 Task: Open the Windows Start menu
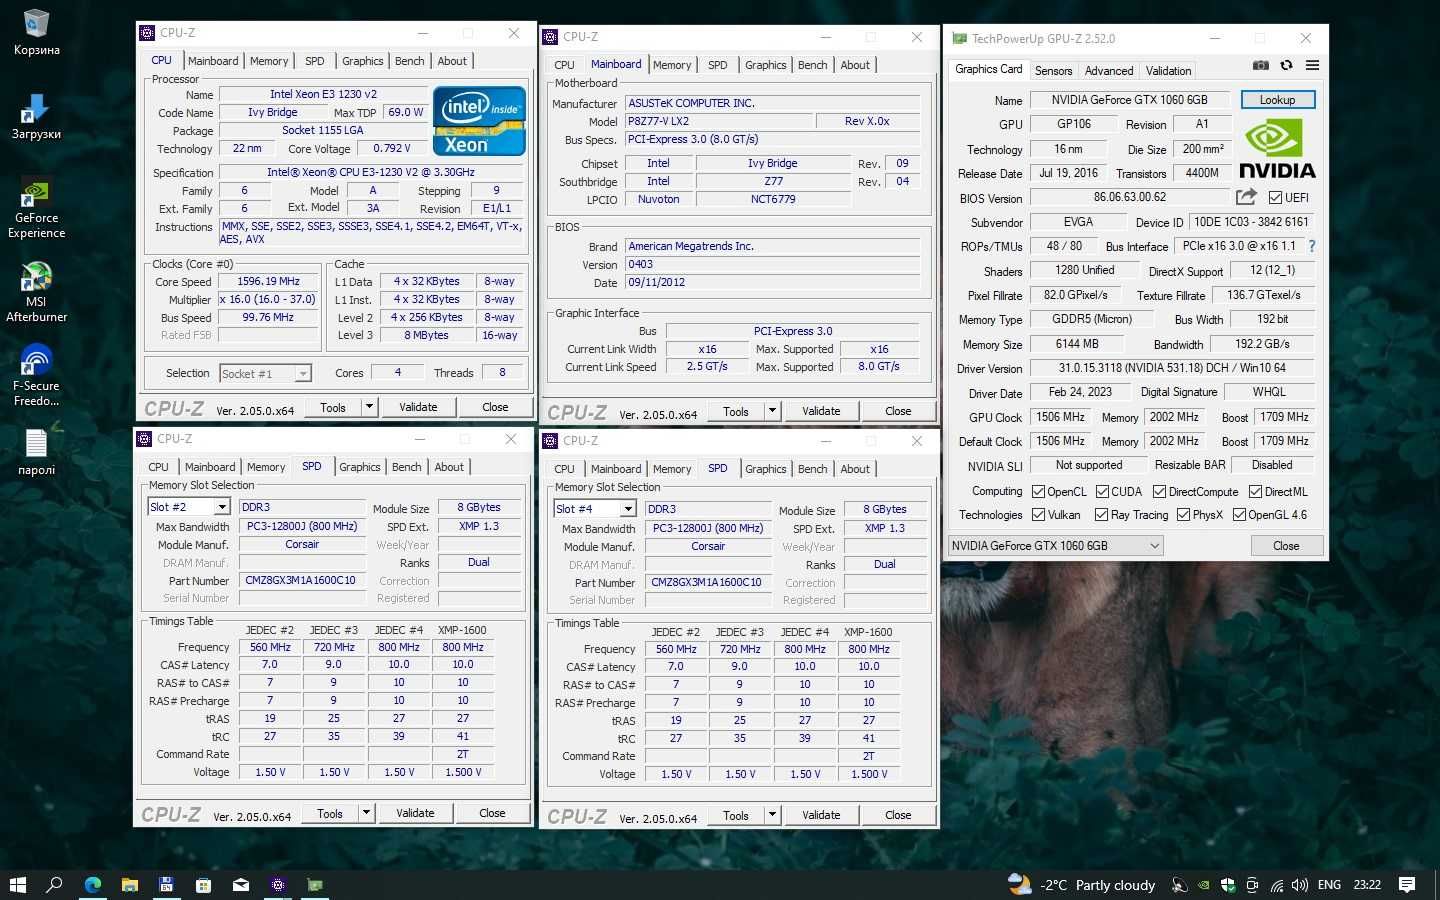17,885
